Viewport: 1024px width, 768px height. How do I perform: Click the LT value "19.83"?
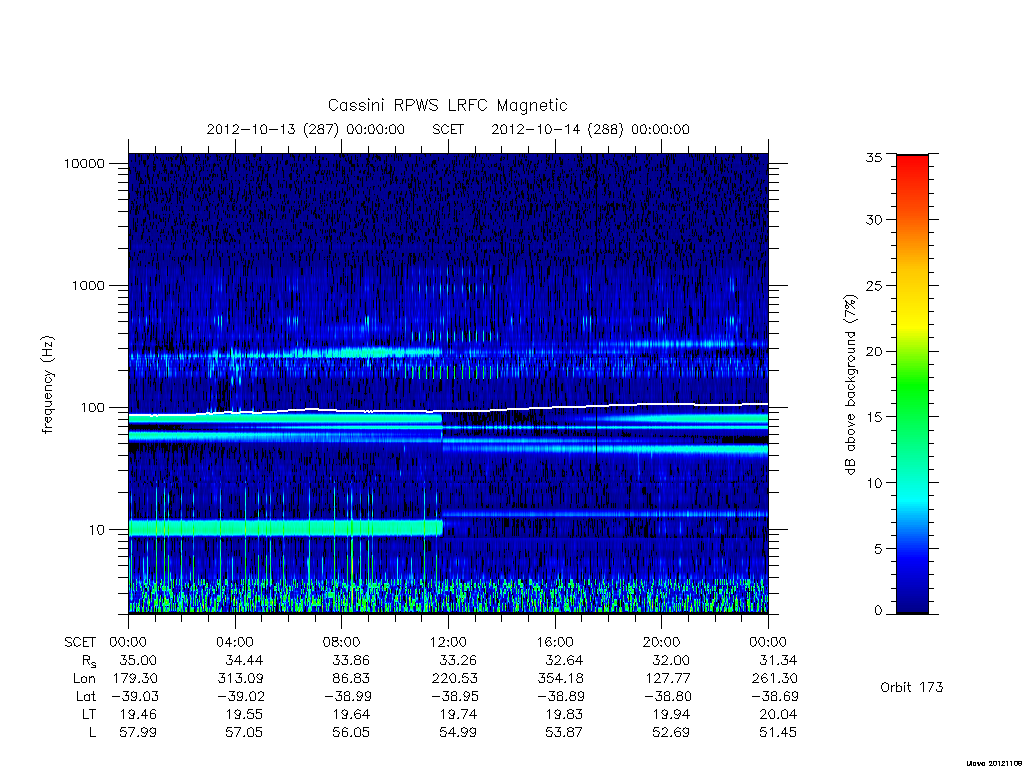[x=564, y=714]
